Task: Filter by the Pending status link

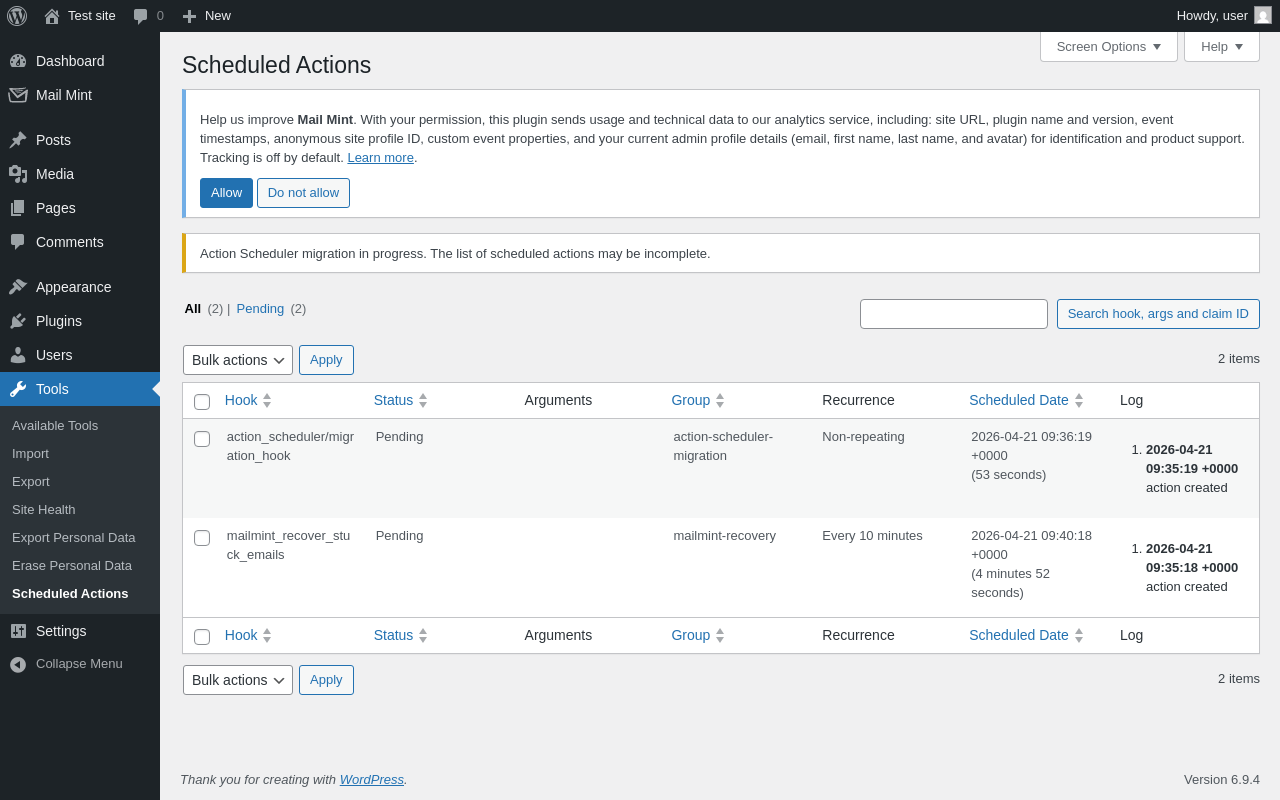Action: pos(260,308)
